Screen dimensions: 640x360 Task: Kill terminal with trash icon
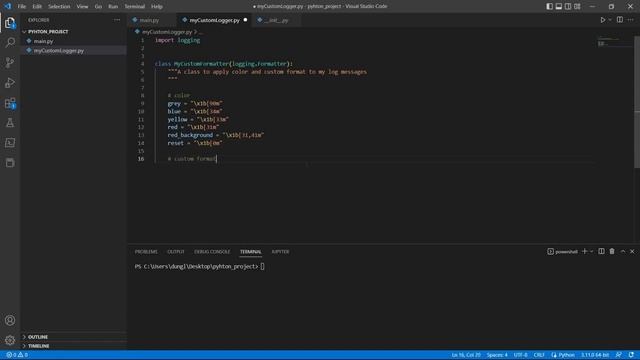click(x=612, y=251)
